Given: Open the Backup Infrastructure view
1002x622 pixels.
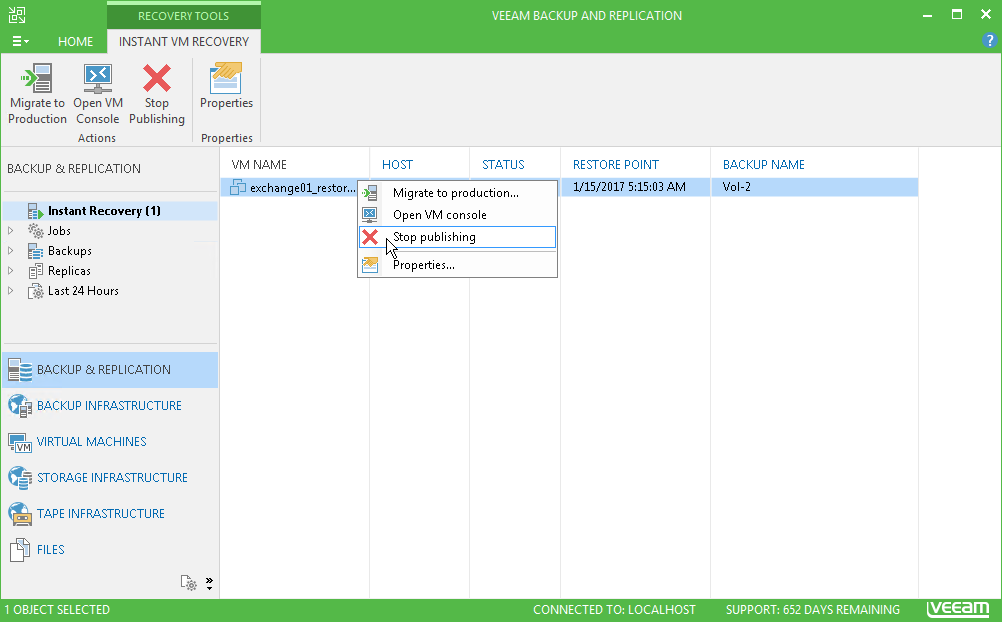Looking at the screenshot, I should [x=109, y=405].
